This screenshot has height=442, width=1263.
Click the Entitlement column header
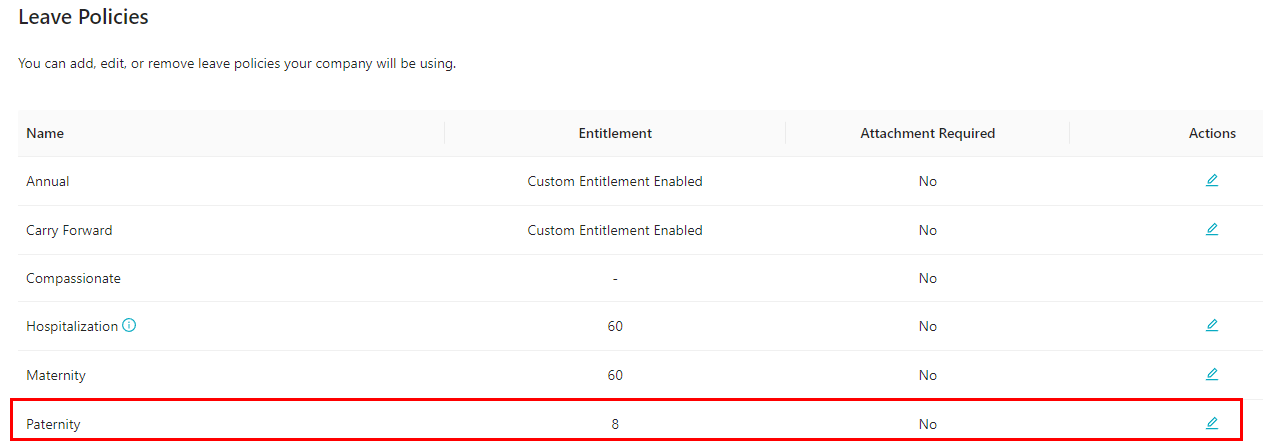(615, 133)
